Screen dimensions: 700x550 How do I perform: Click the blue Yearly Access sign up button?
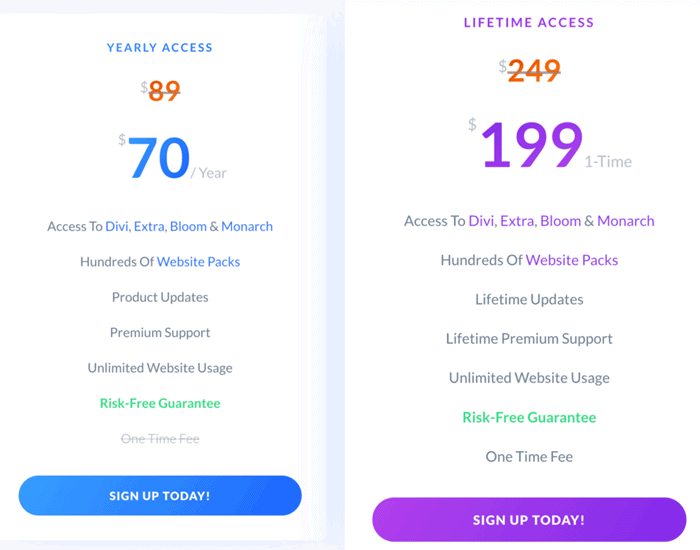coord(160,496)
